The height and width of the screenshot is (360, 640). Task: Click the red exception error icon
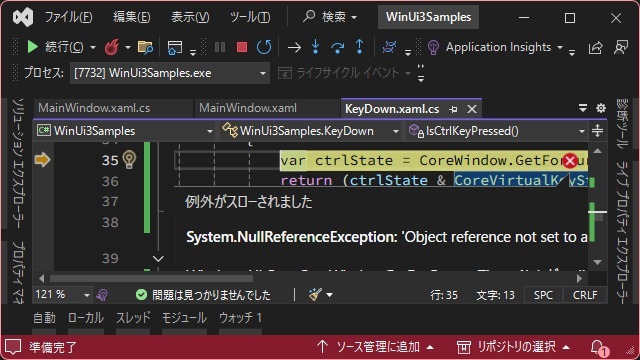570,160
